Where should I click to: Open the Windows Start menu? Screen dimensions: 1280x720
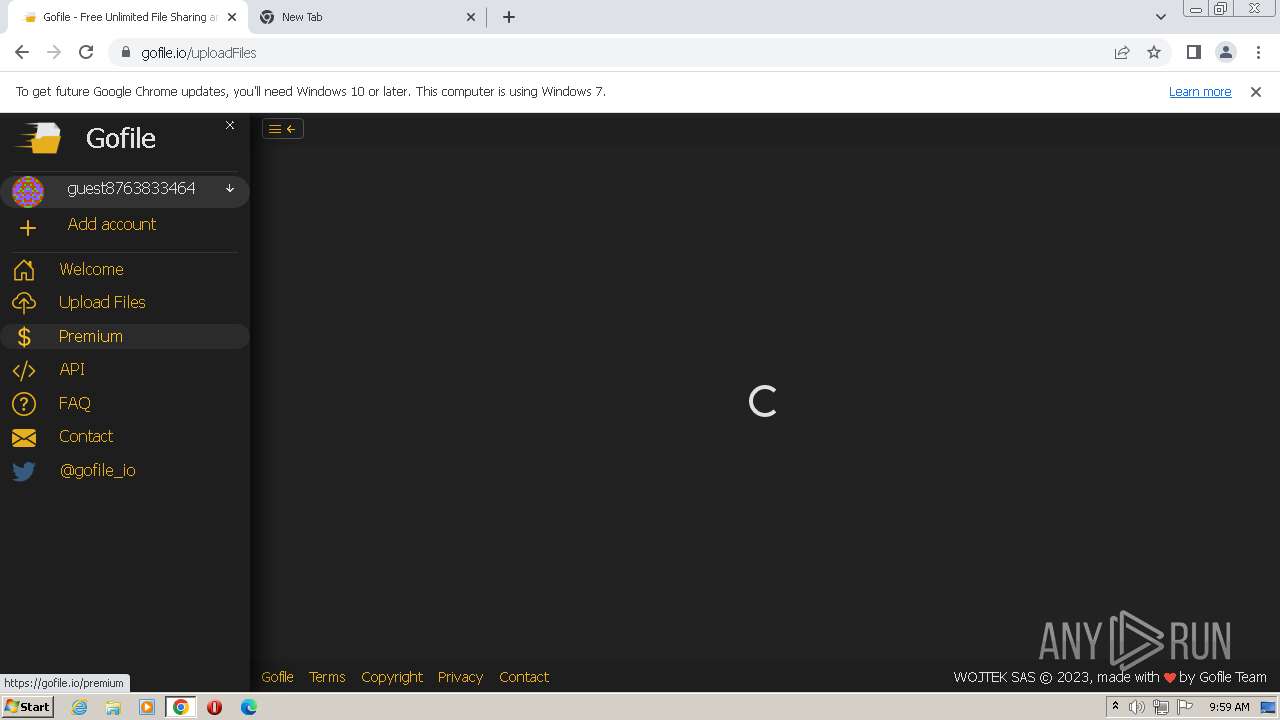point(27,706)
